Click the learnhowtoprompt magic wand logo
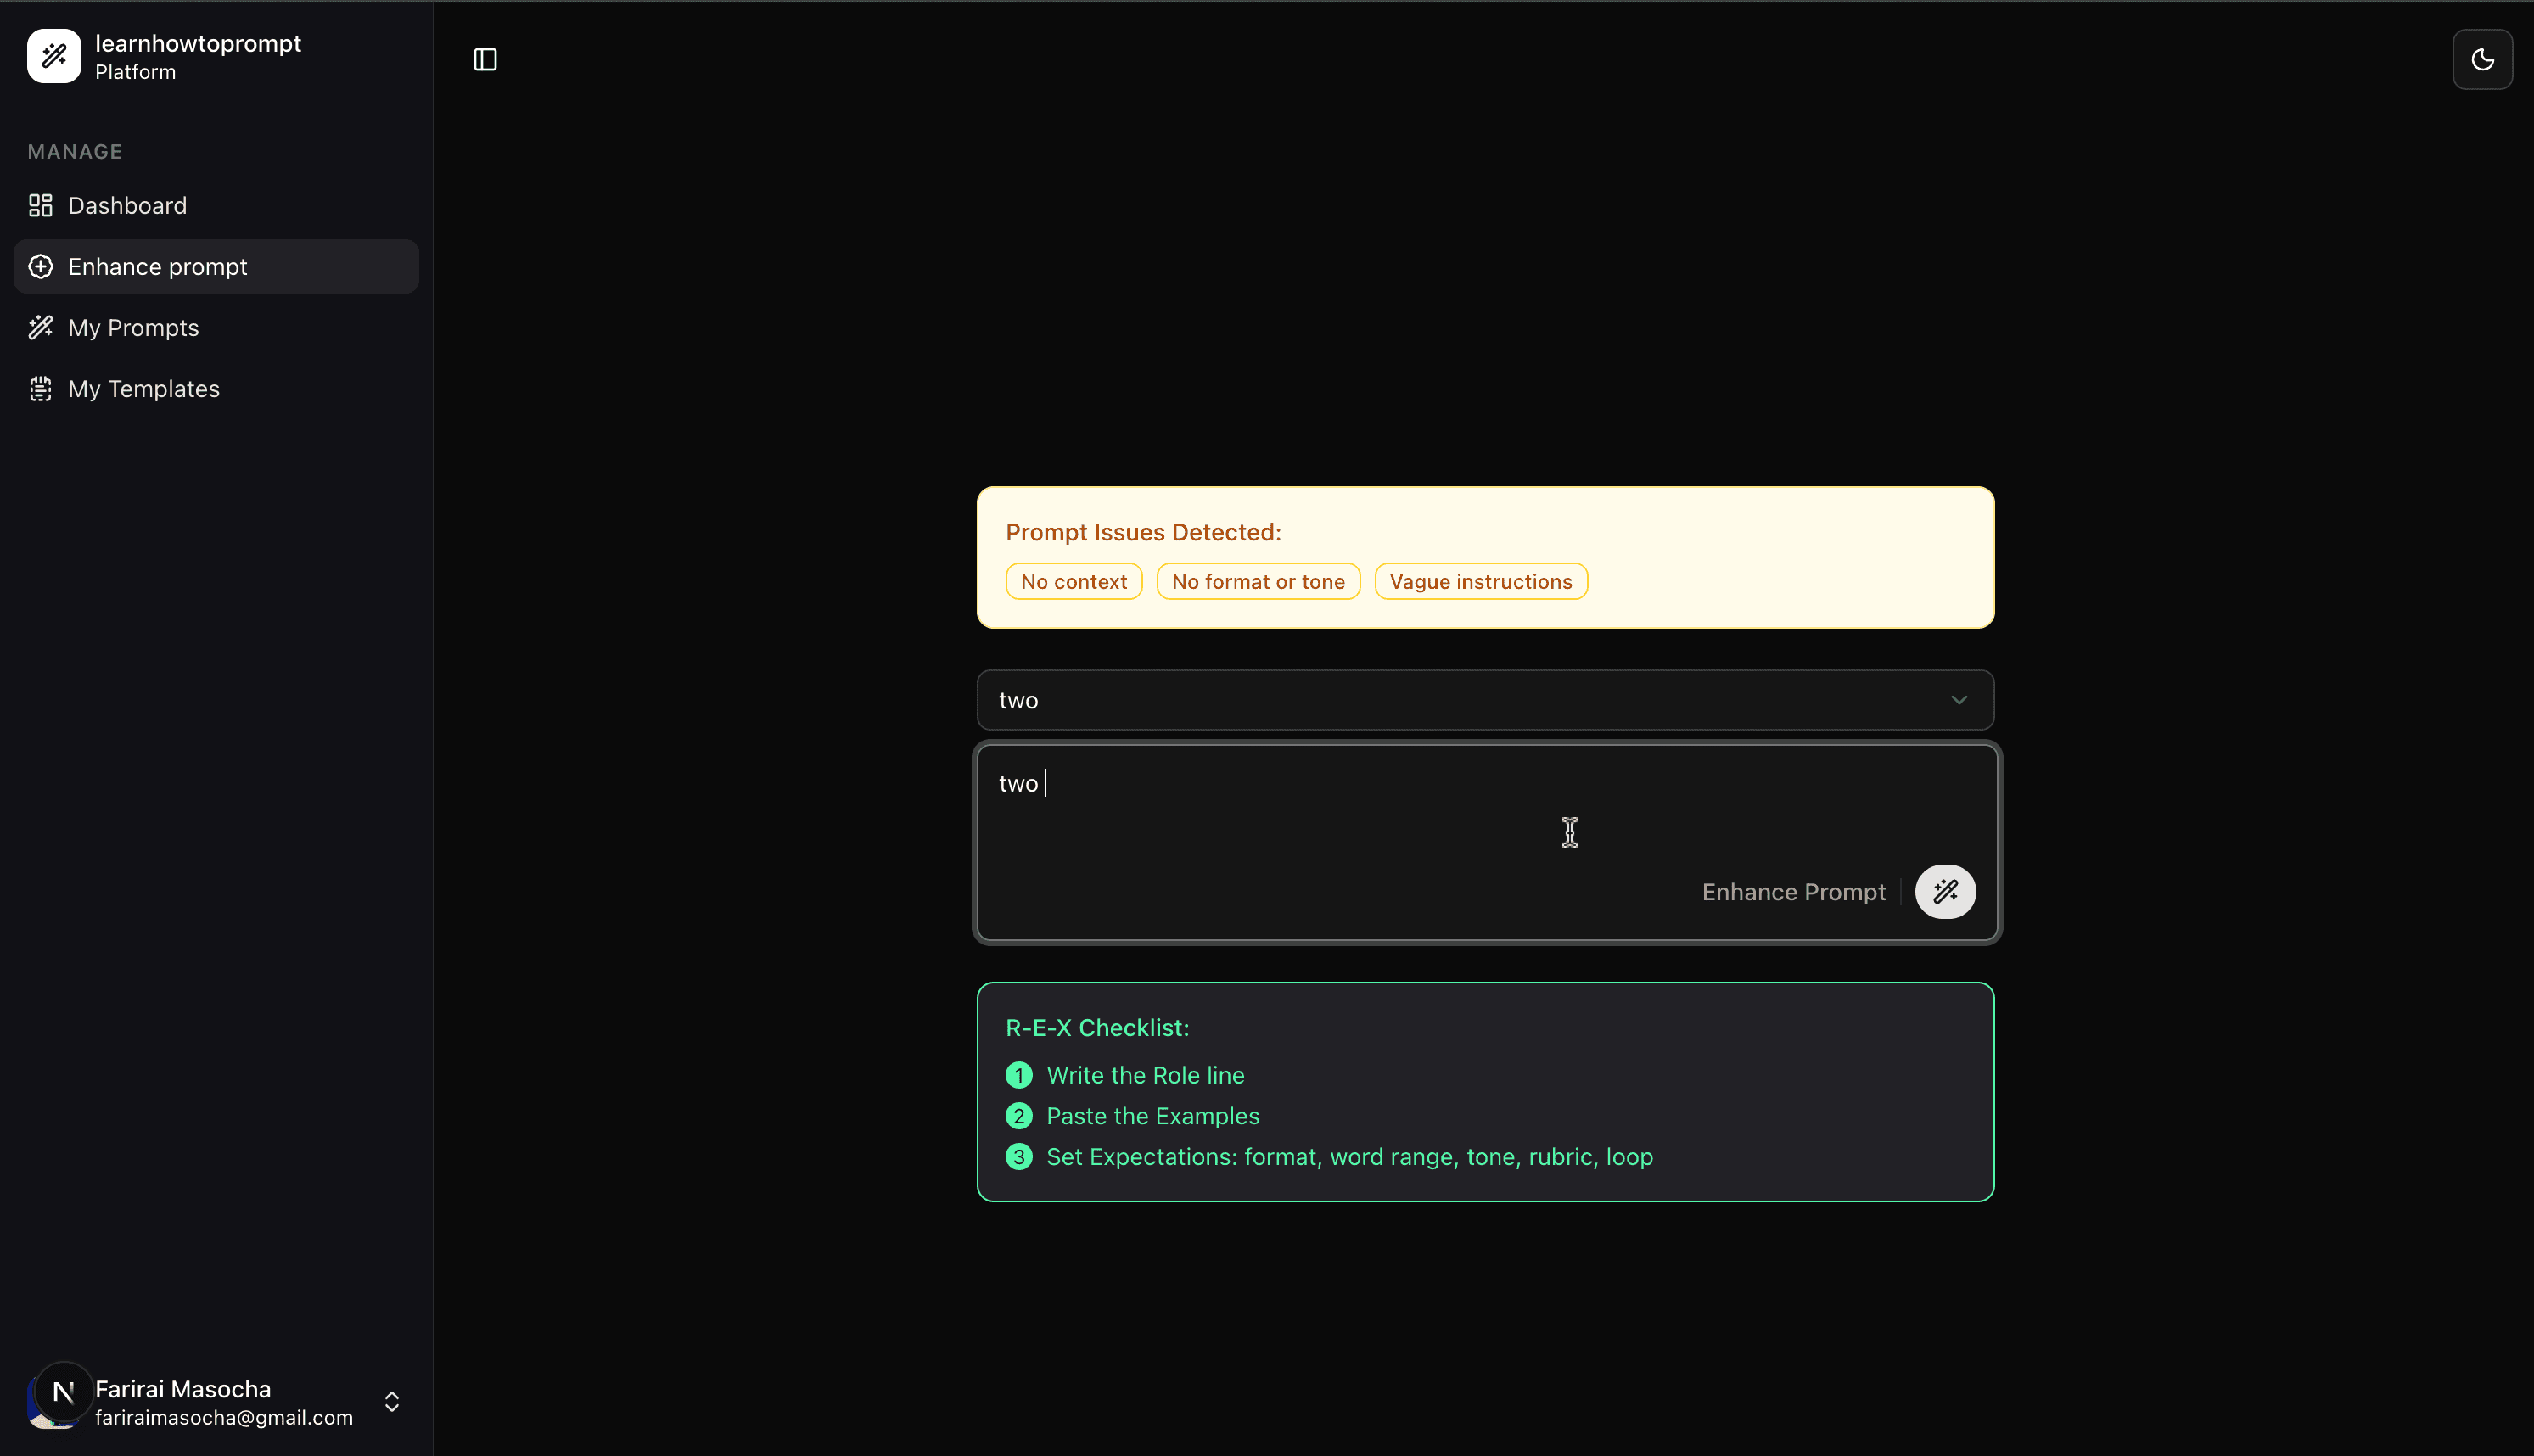Screen dimensions: 2534x1456 click(54, 56)
